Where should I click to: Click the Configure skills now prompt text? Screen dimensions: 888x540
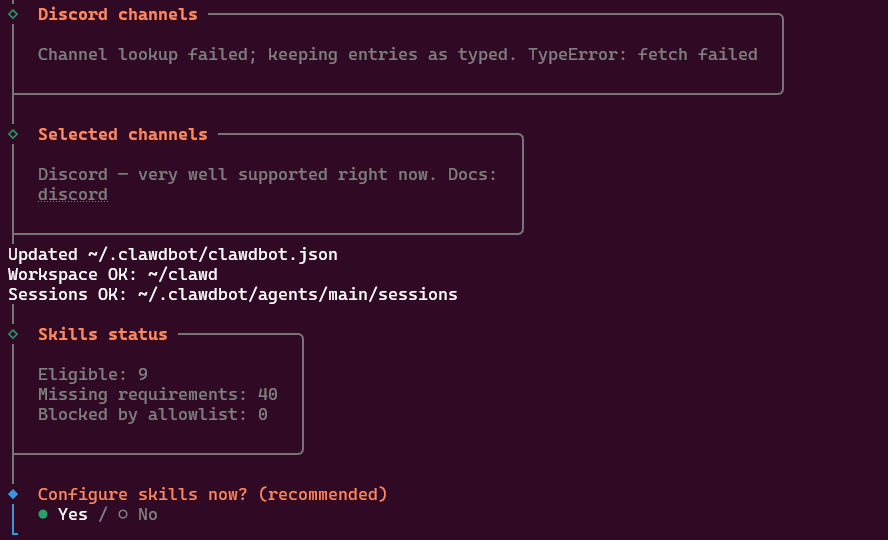tap(212, 494)
